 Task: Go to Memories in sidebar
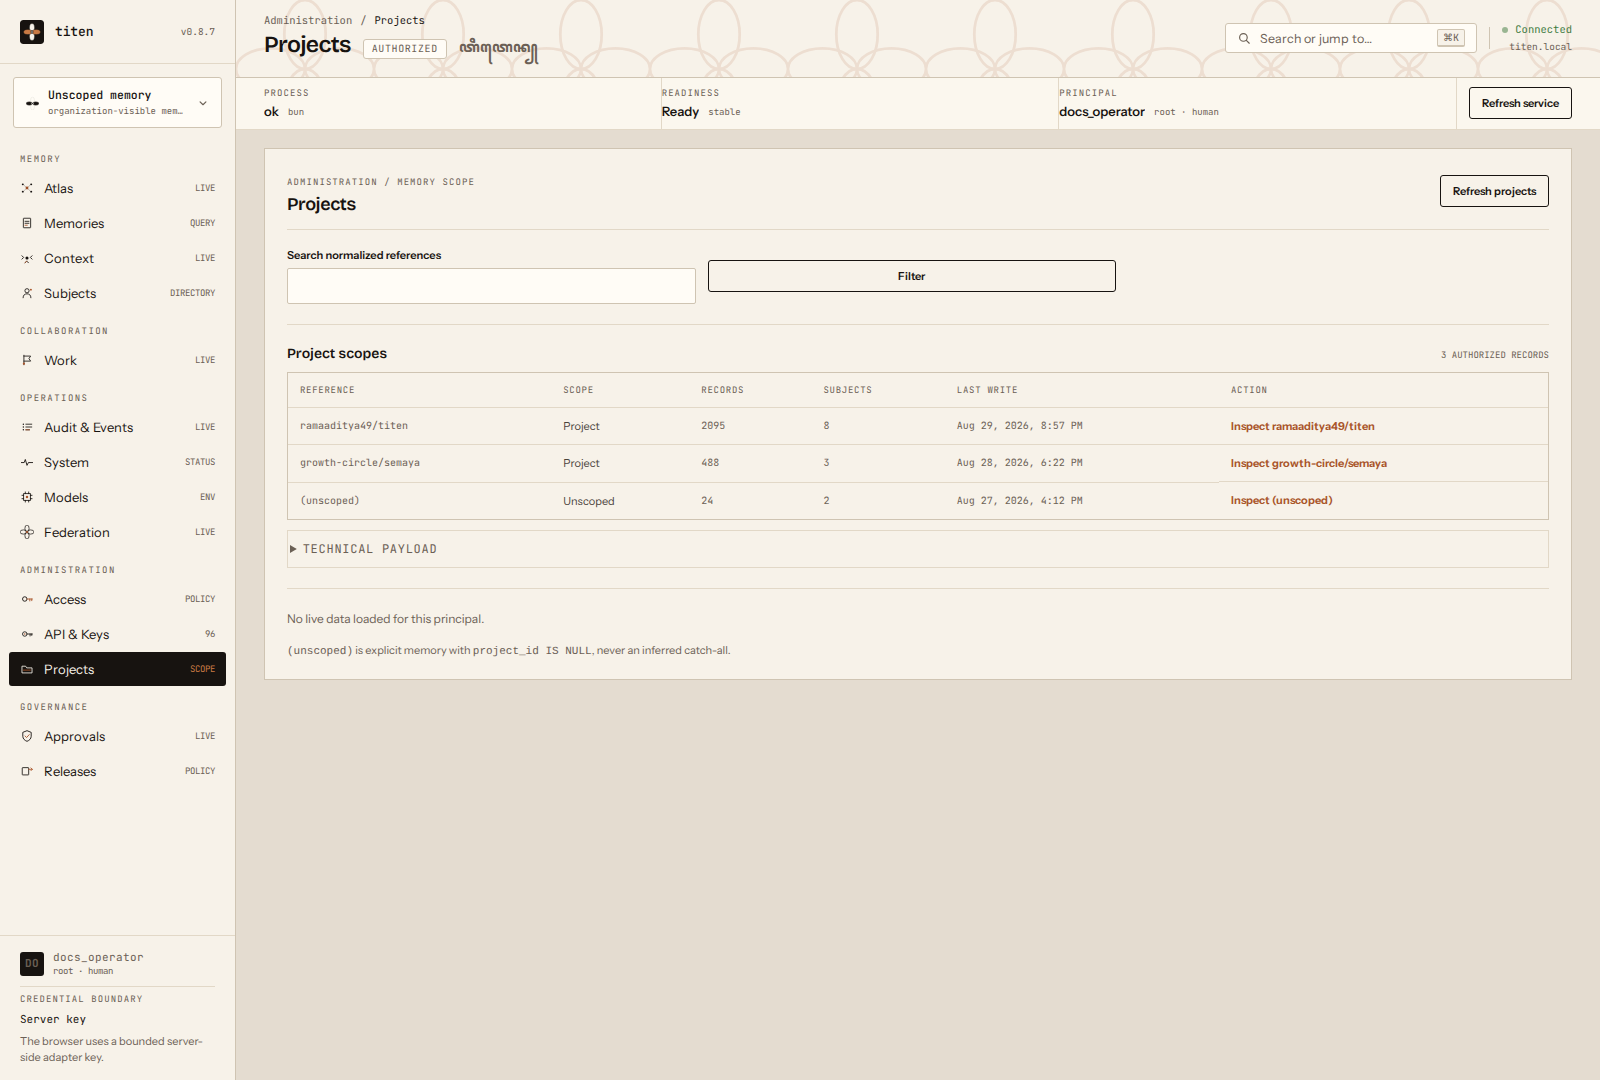point(117,223)
